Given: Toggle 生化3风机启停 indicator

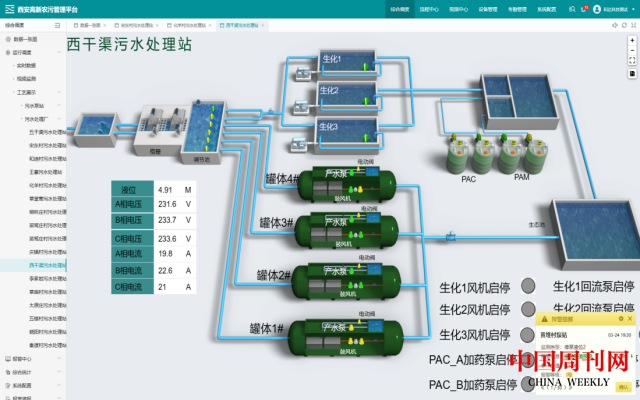Looking at the screenshot, I should pyautogui.click(x=529, y=335).
